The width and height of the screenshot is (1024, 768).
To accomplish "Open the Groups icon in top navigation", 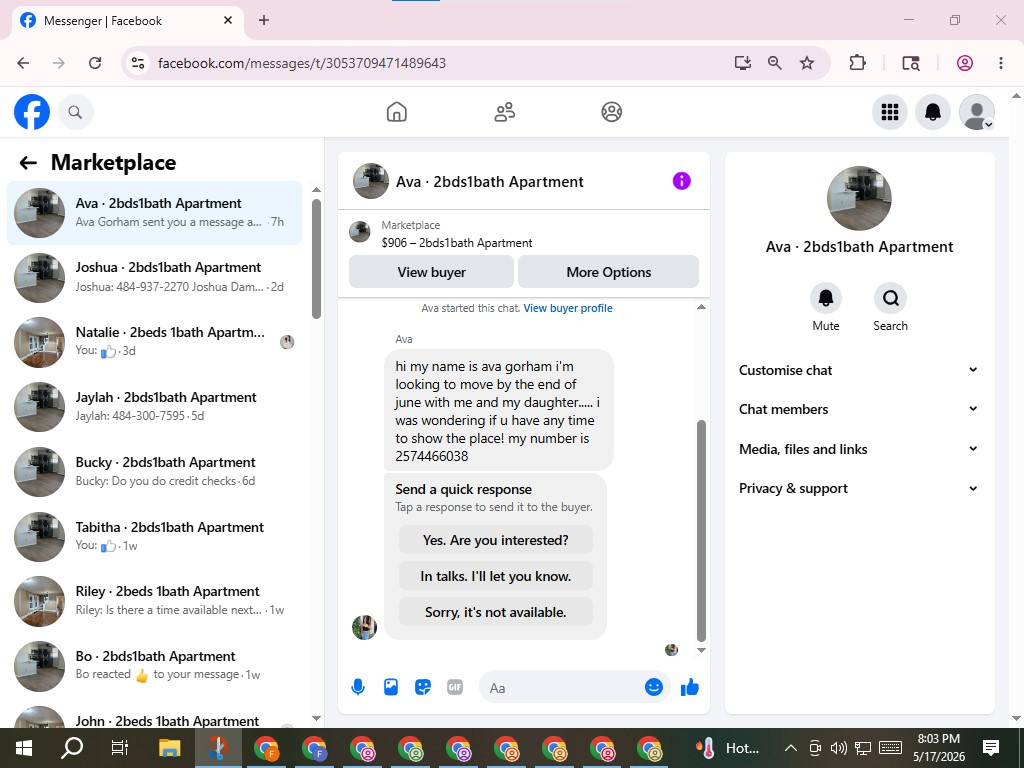I will click(611, 112).
